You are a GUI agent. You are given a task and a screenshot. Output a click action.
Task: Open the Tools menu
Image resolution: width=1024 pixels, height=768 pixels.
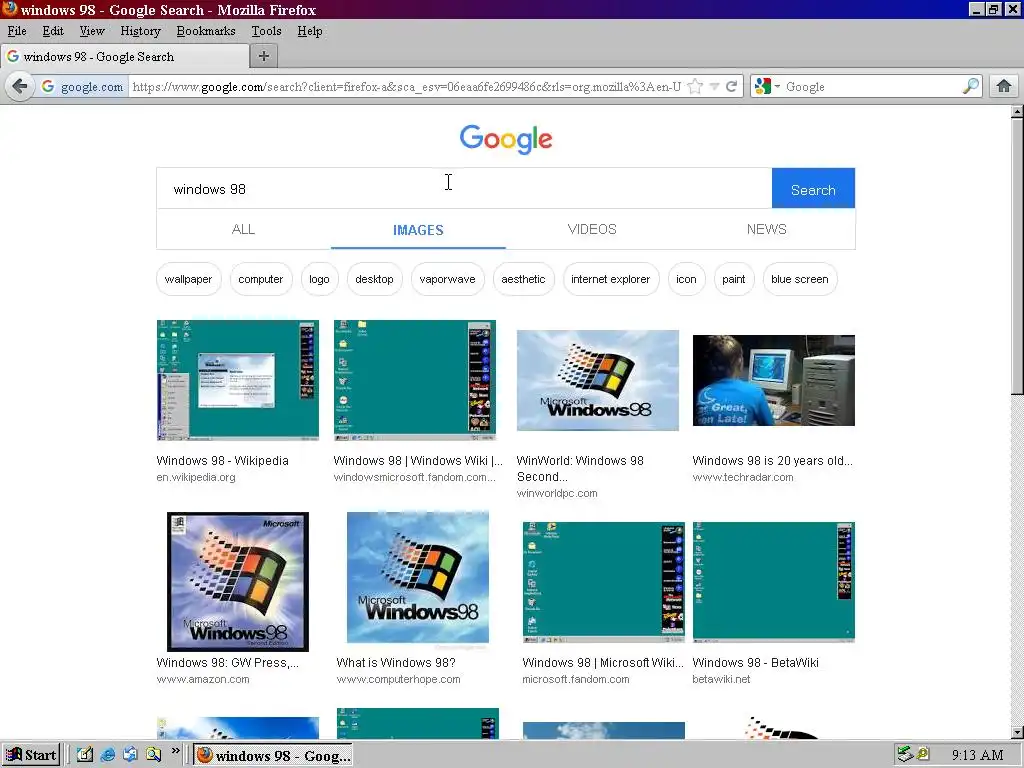pos(266,31)
